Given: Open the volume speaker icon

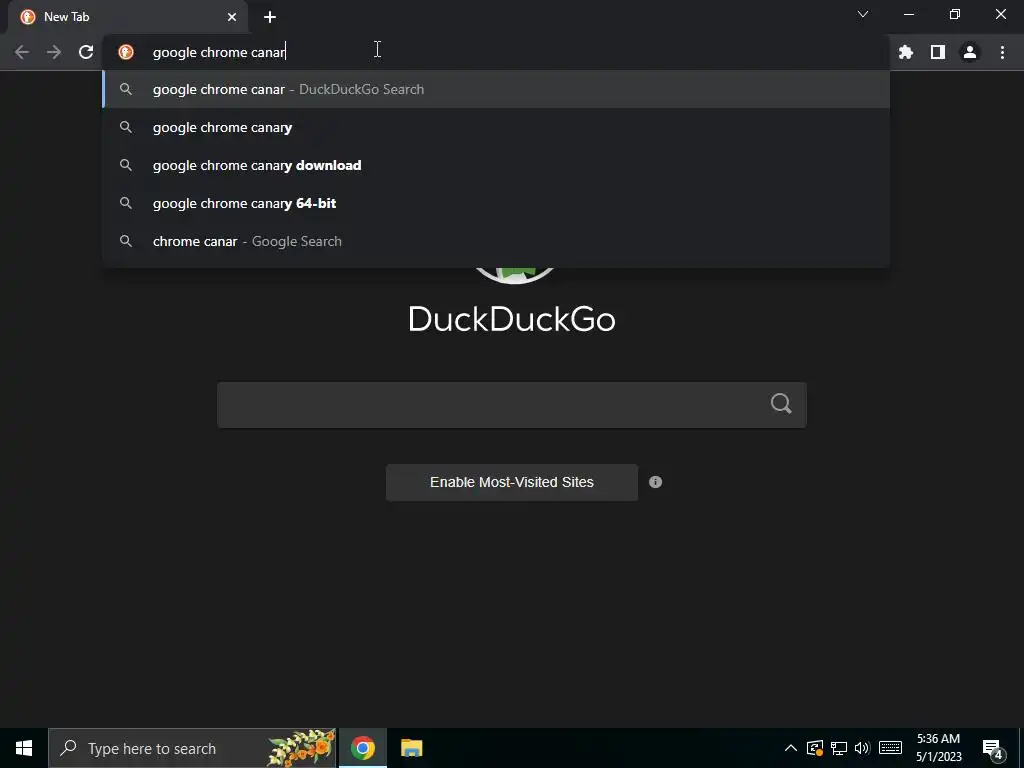Looking at the screenshot, I should (x=862, y=748).
